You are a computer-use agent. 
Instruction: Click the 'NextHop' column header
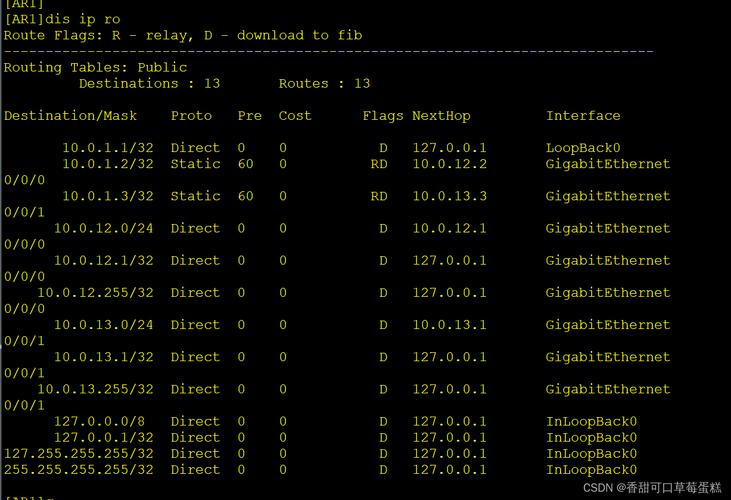click(x=441, y=116)
